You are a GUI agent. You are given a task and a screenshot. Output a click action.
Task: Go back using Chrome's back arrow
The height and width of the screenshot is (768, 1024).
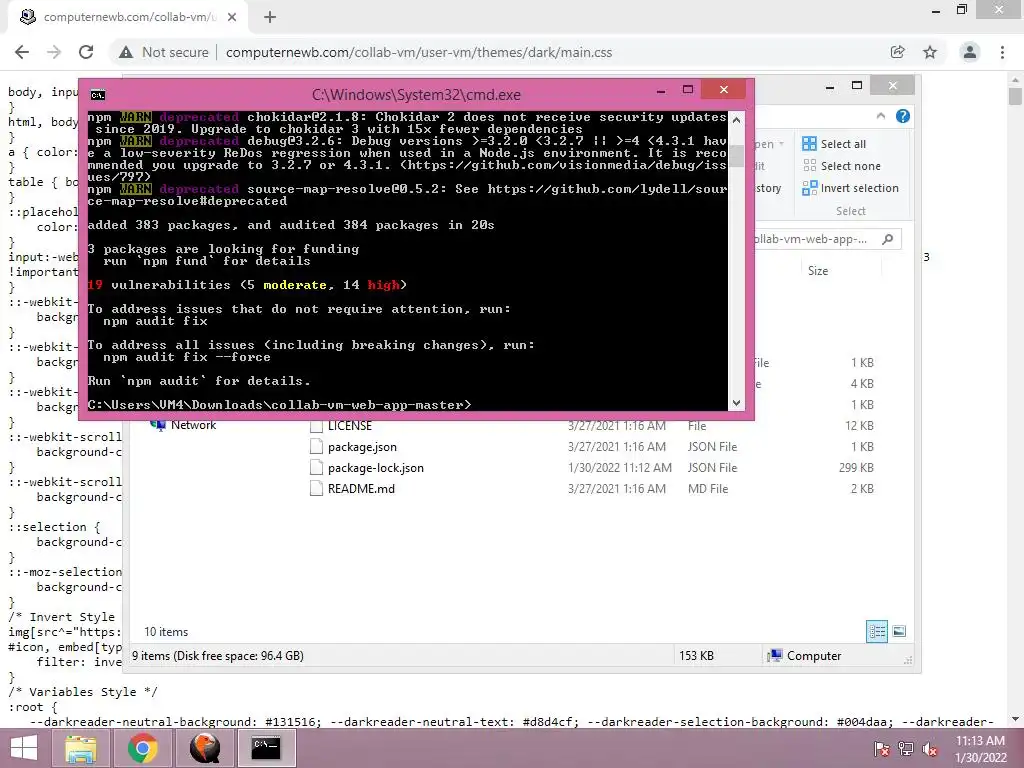[x=22, y=52]
